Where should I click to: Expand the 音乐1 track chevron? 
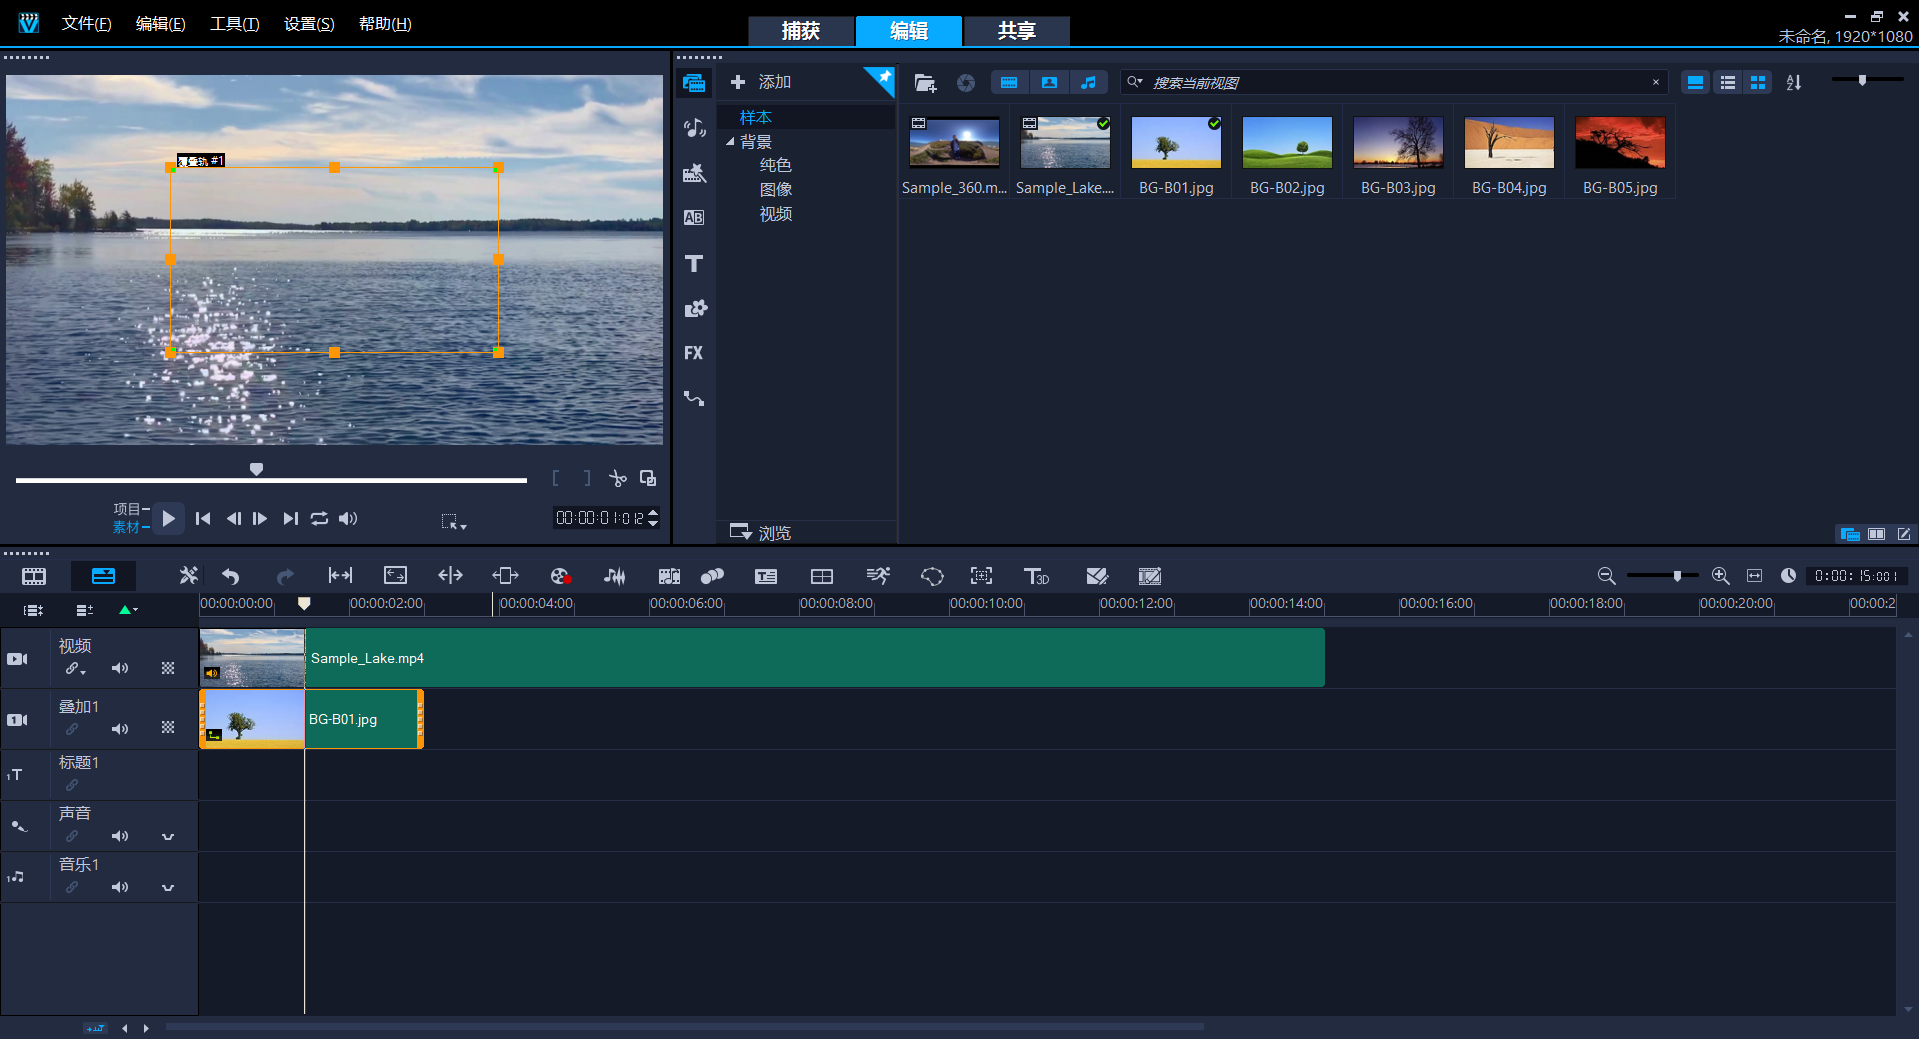tap(168, 887)
